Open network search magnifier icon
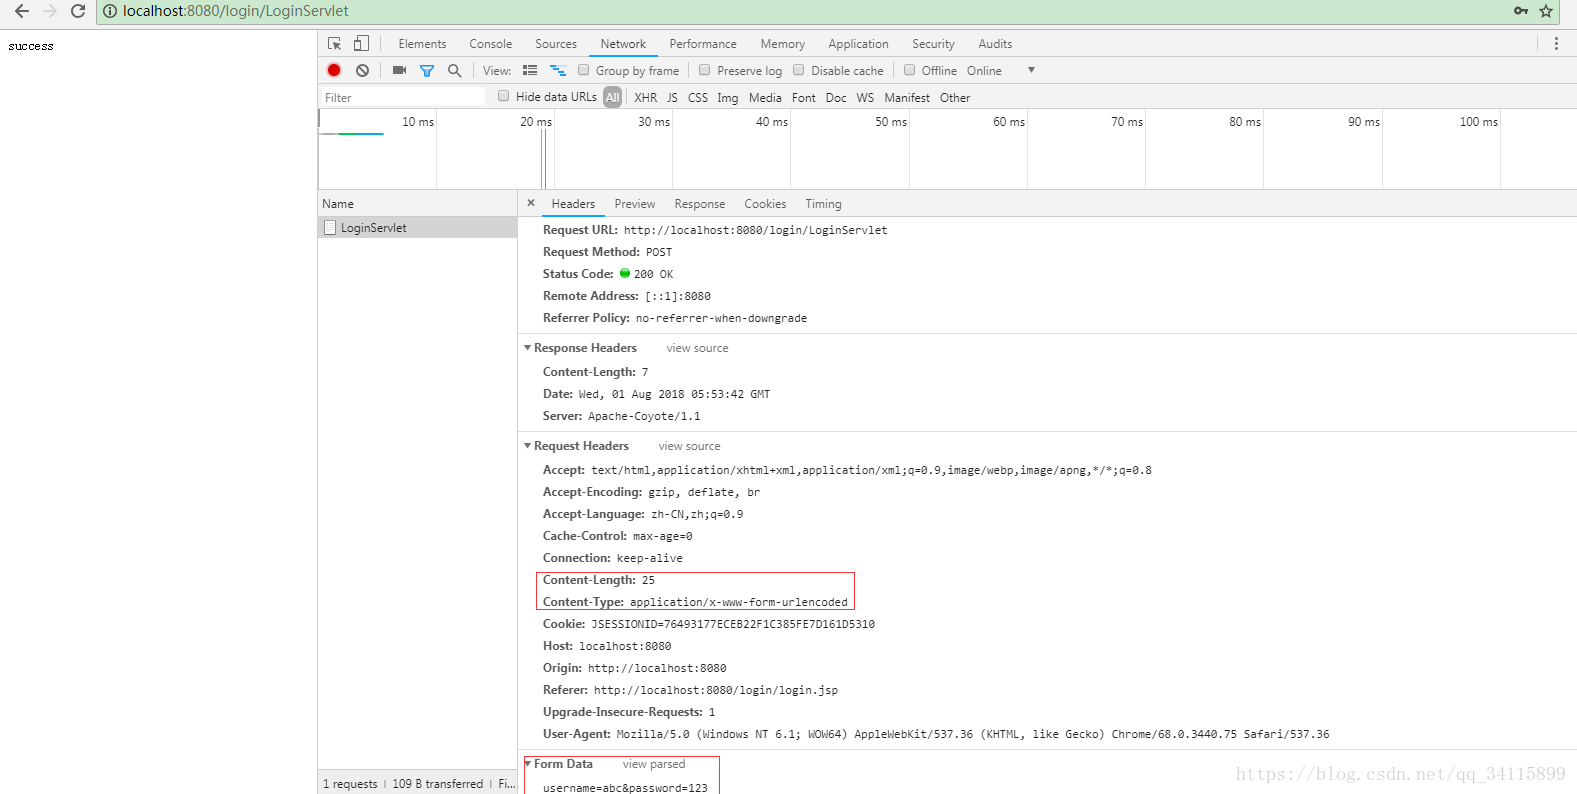 coord(455,70)
